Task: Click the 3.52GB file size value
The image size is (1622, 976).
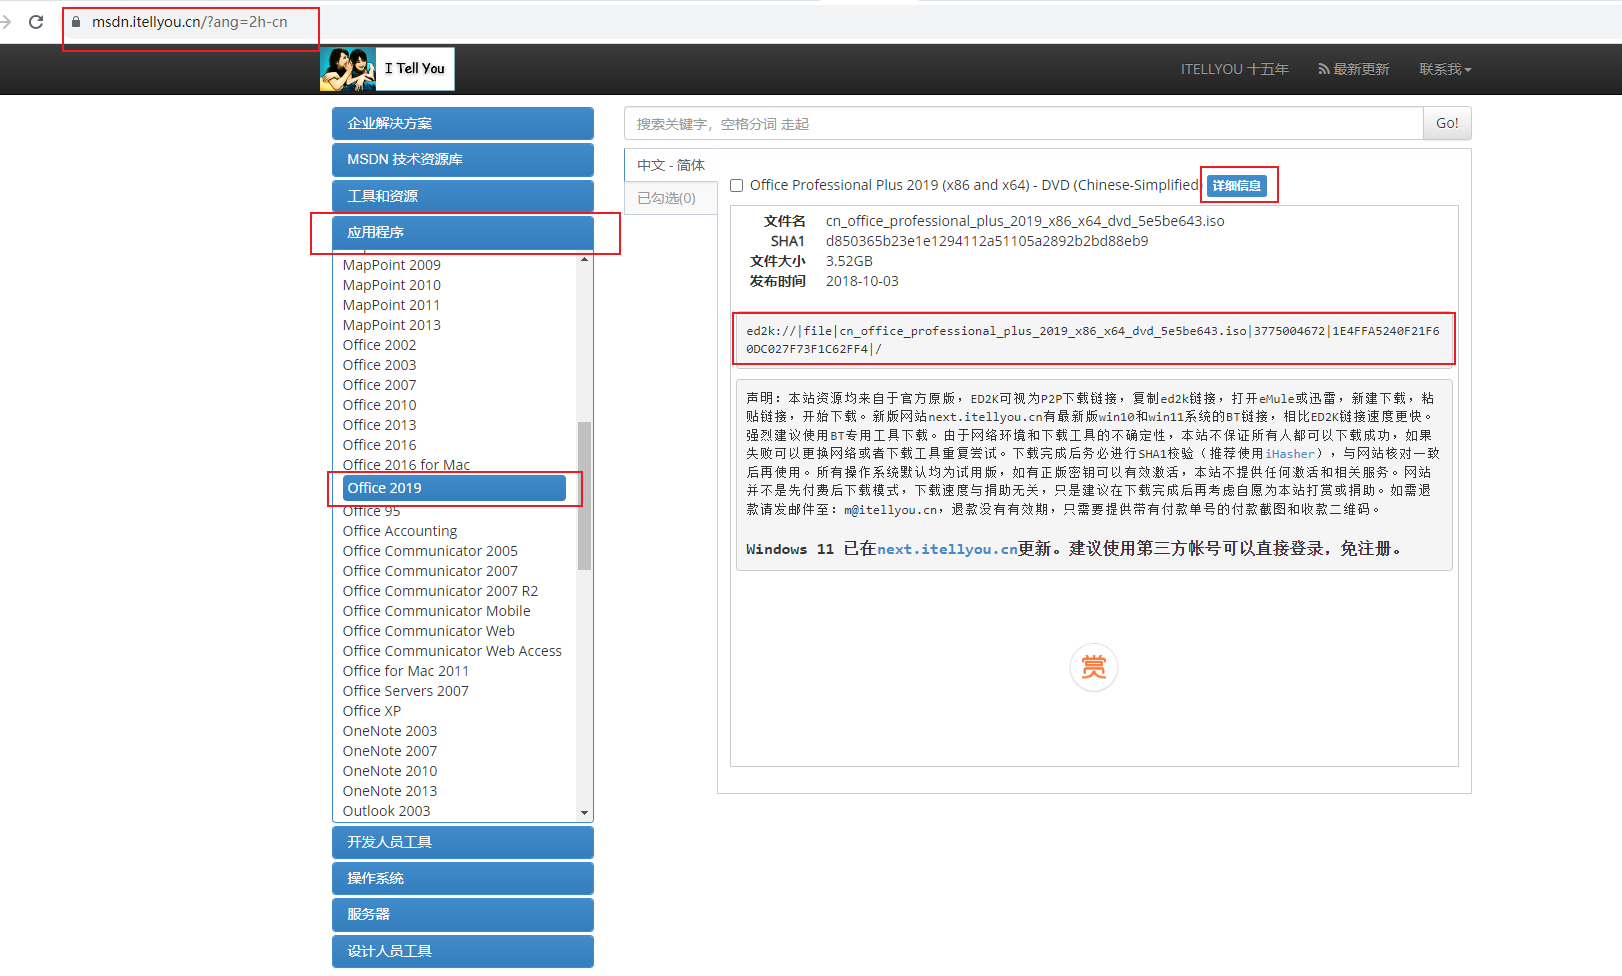Action: [849, 261]
